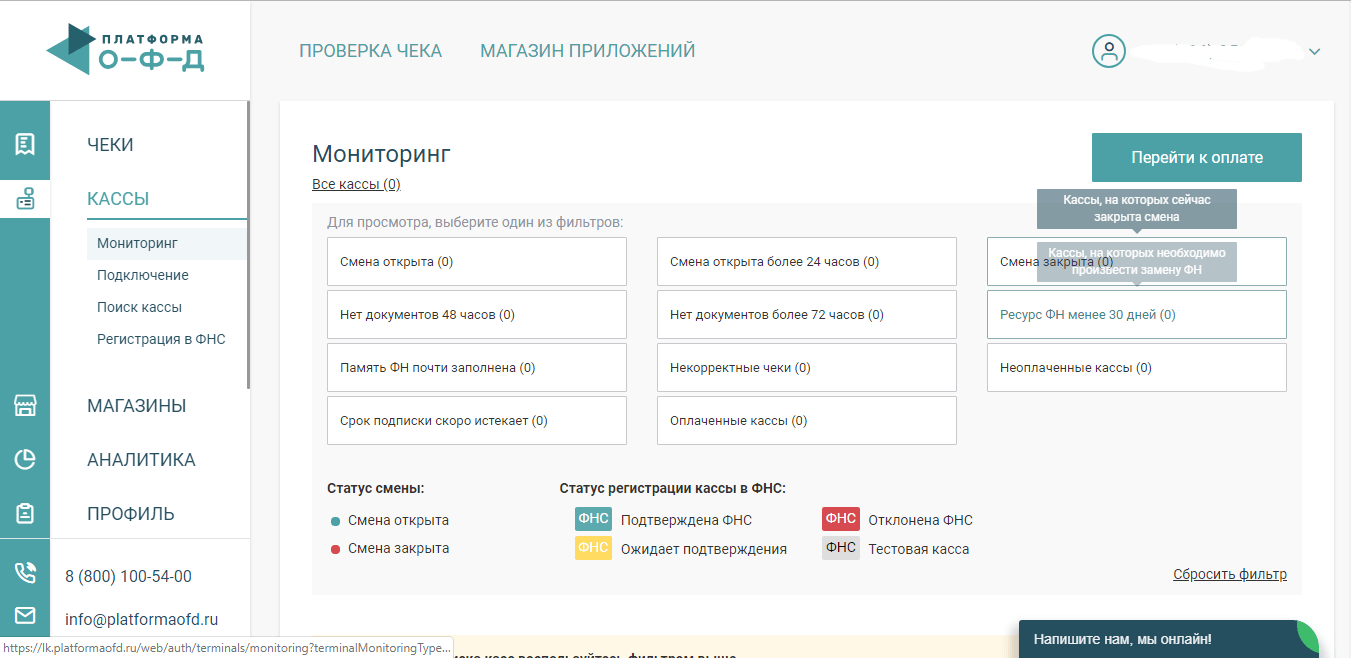Click the envelope email icon

tap(25, 616)
